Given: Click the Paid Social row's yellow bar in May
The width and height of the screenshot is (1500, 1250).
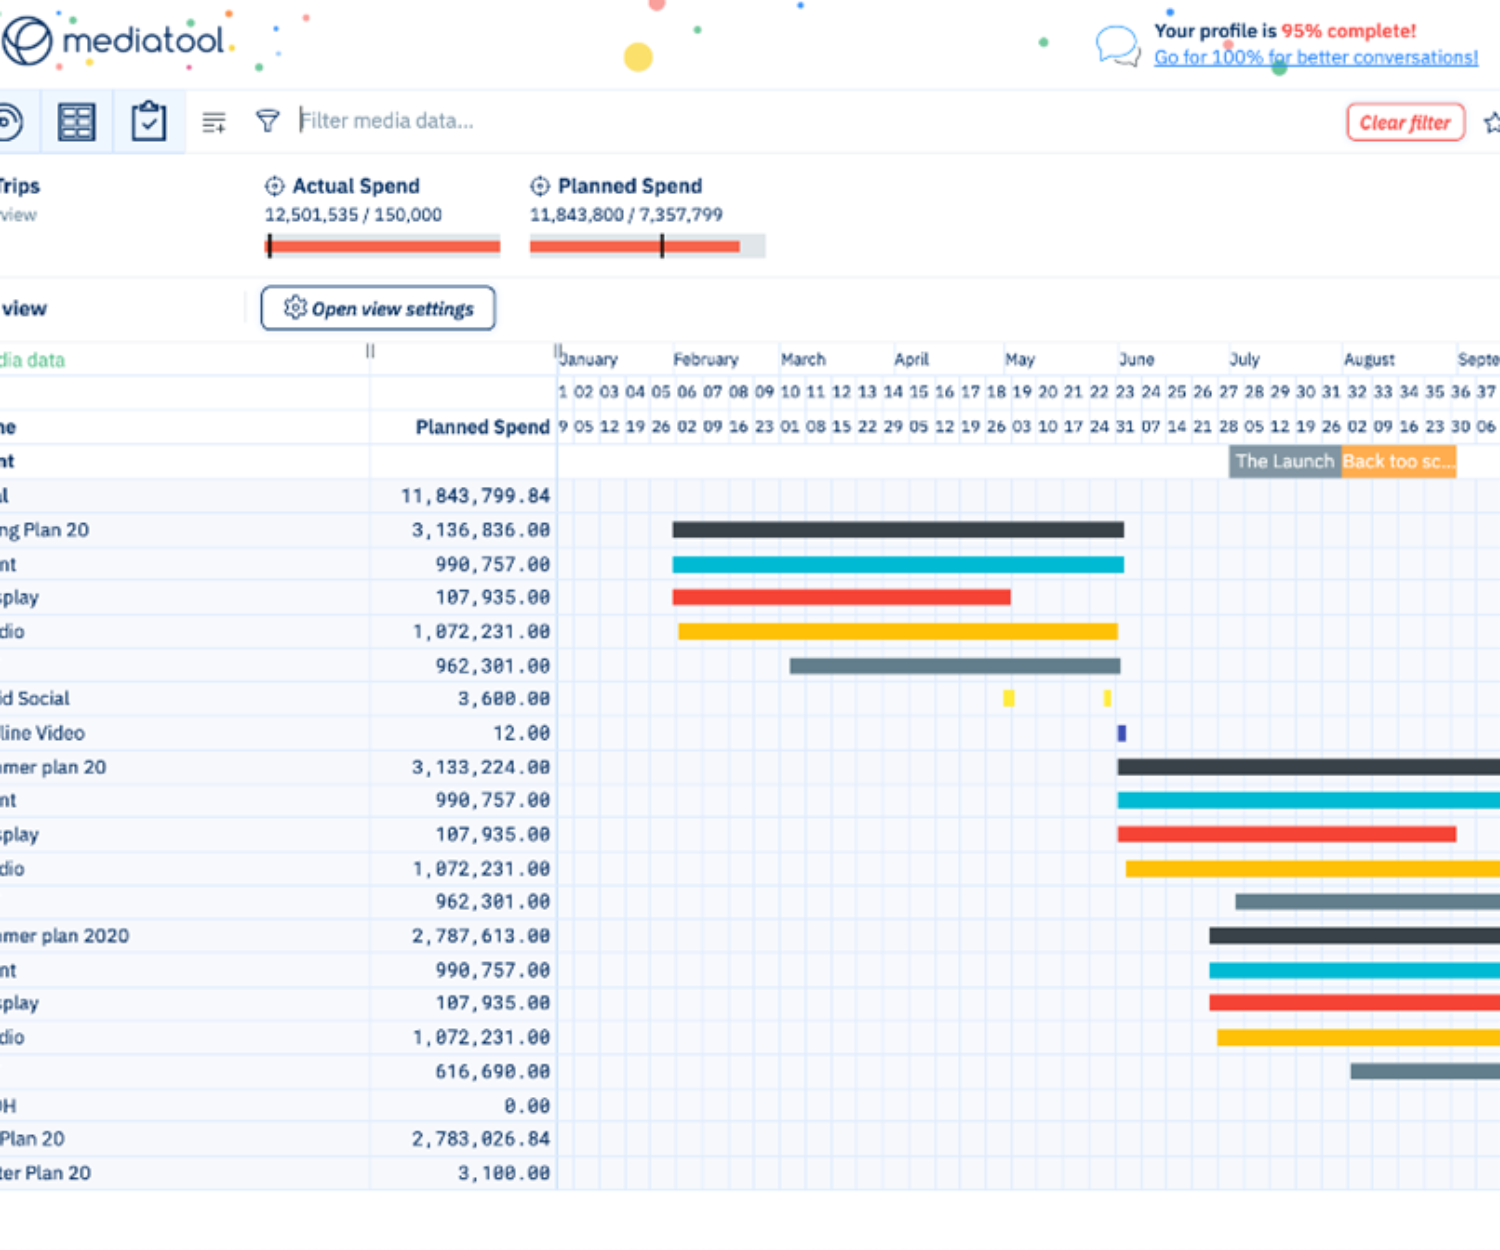Looking at the screenshot, I should point(1009,699).
